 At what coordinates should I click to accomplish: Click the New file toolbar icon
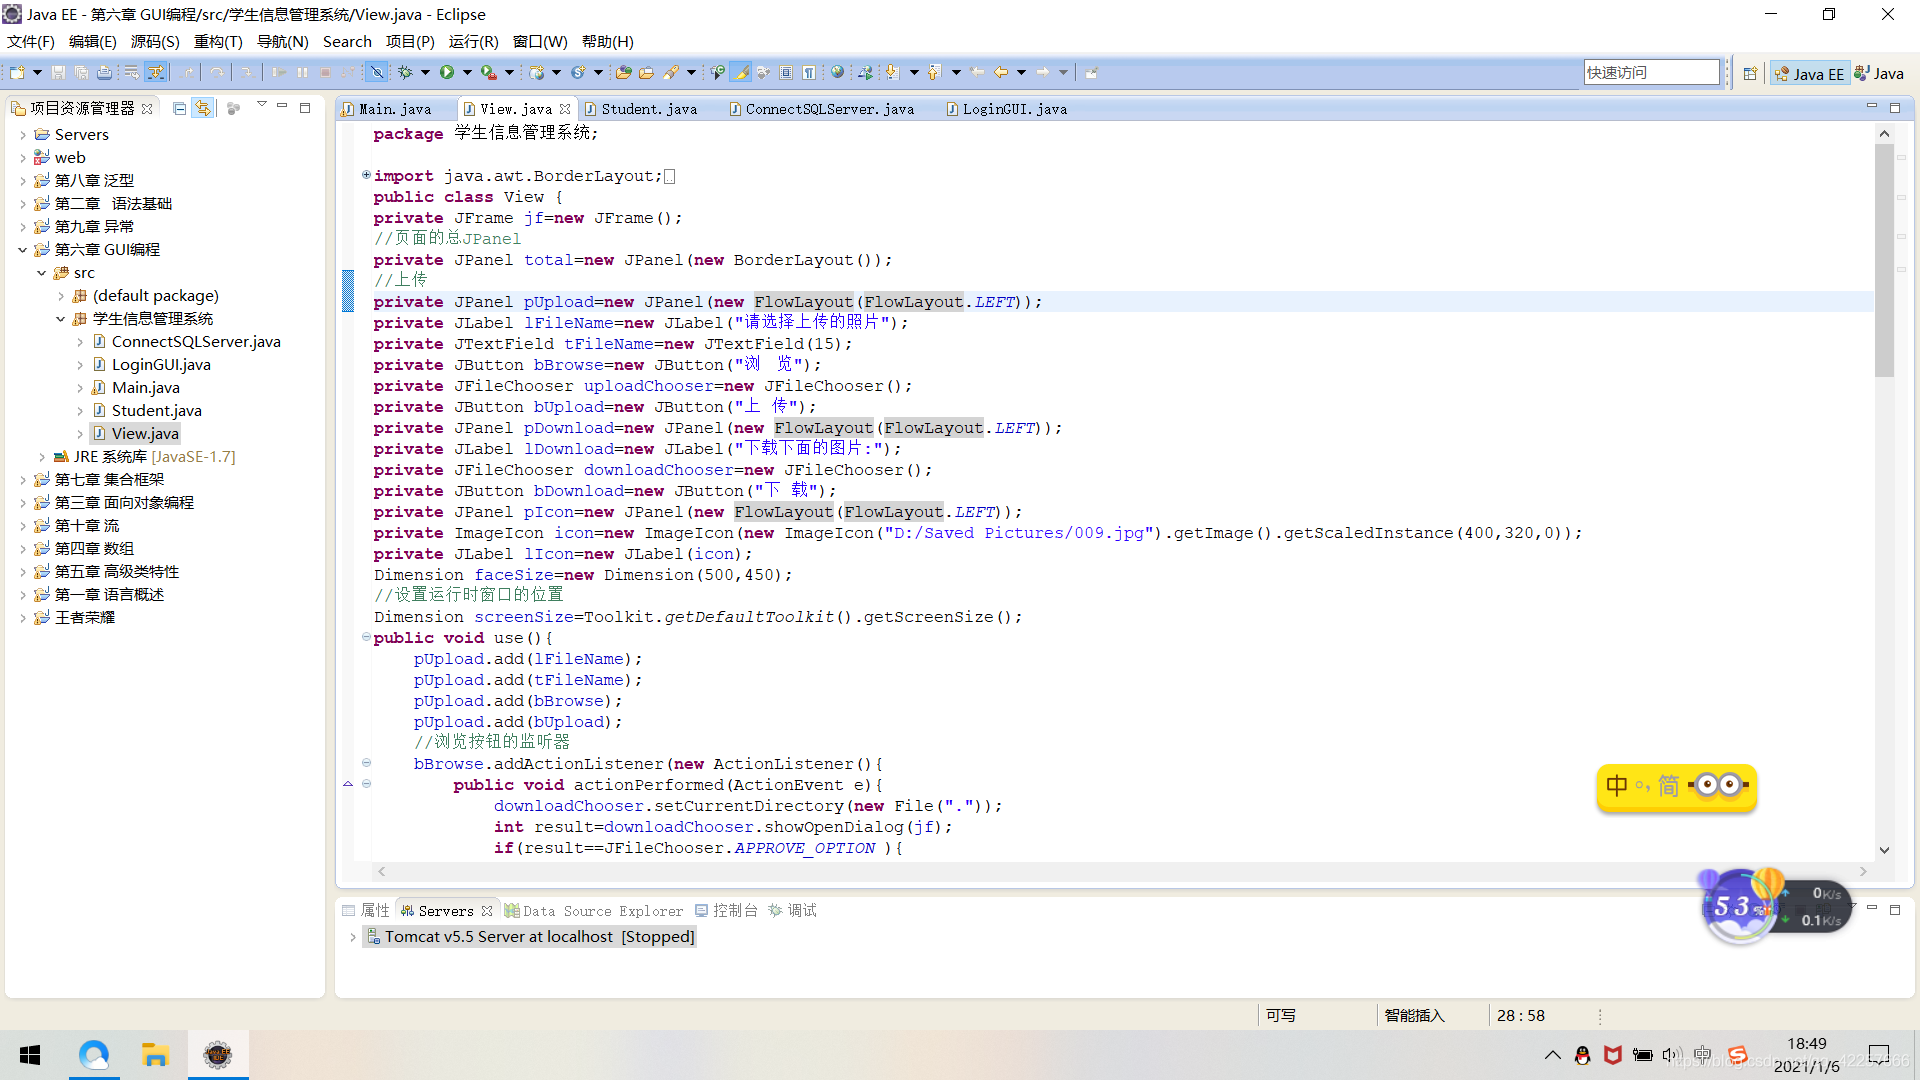tap(18, 72)
